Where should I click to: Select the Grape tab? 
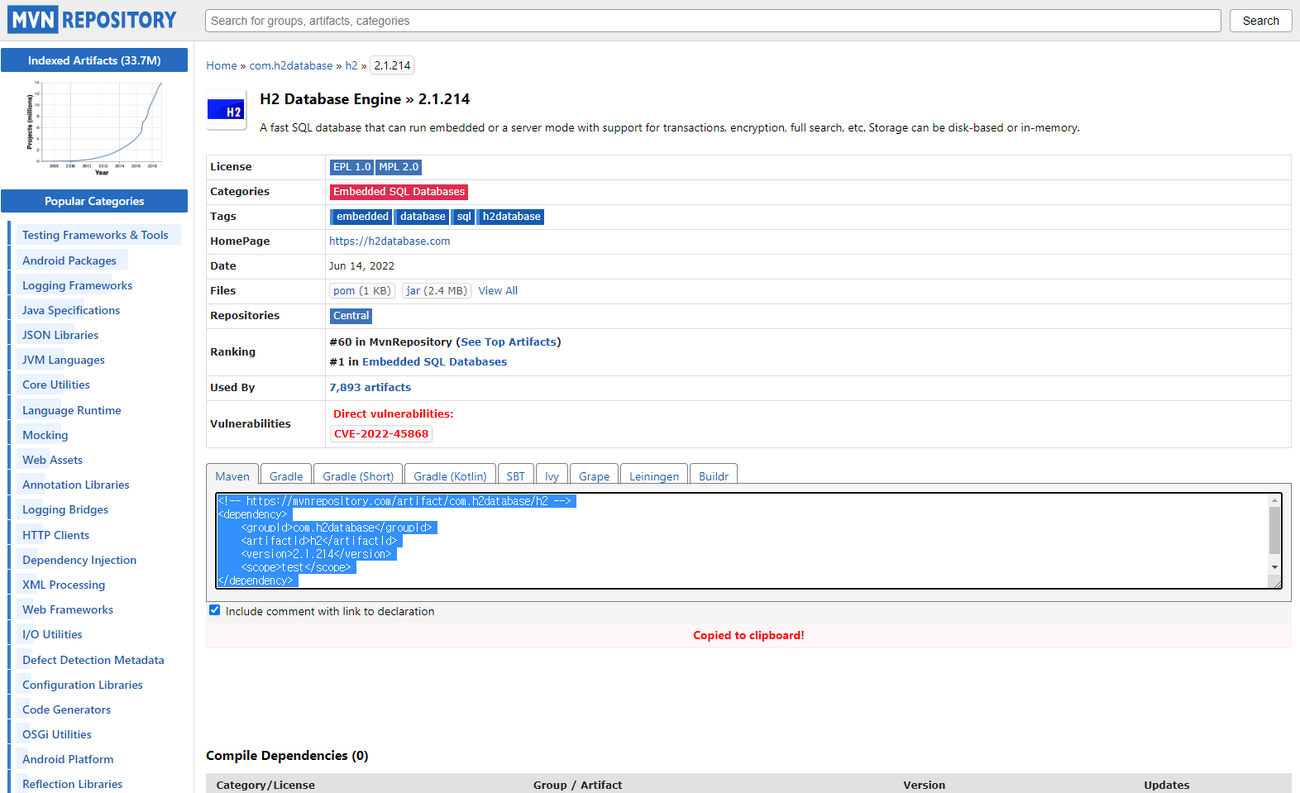pyautogui.click(x=594, y=476)
